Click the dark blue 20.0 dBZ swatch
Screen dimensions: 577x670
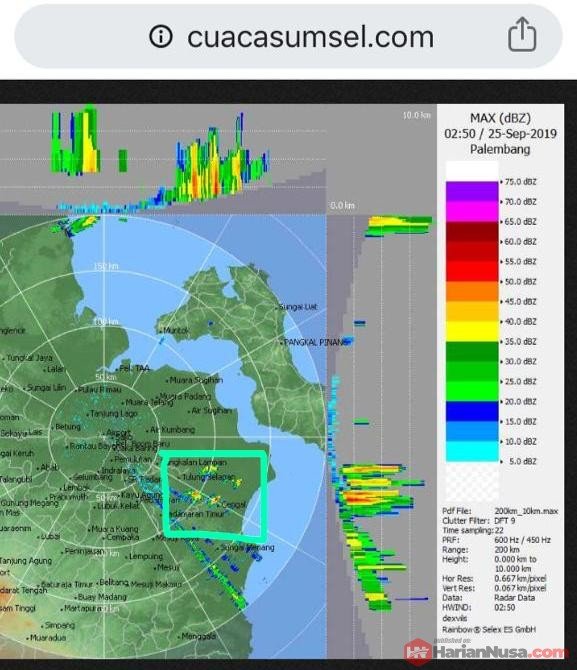point(472,411)
